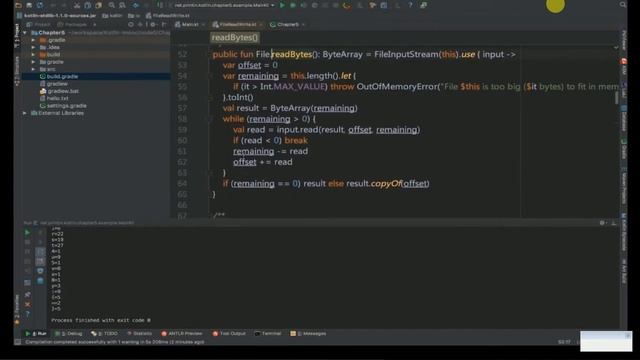
Task: Click the Cut scissors icon in toolbar
Action: pos(77,5)
